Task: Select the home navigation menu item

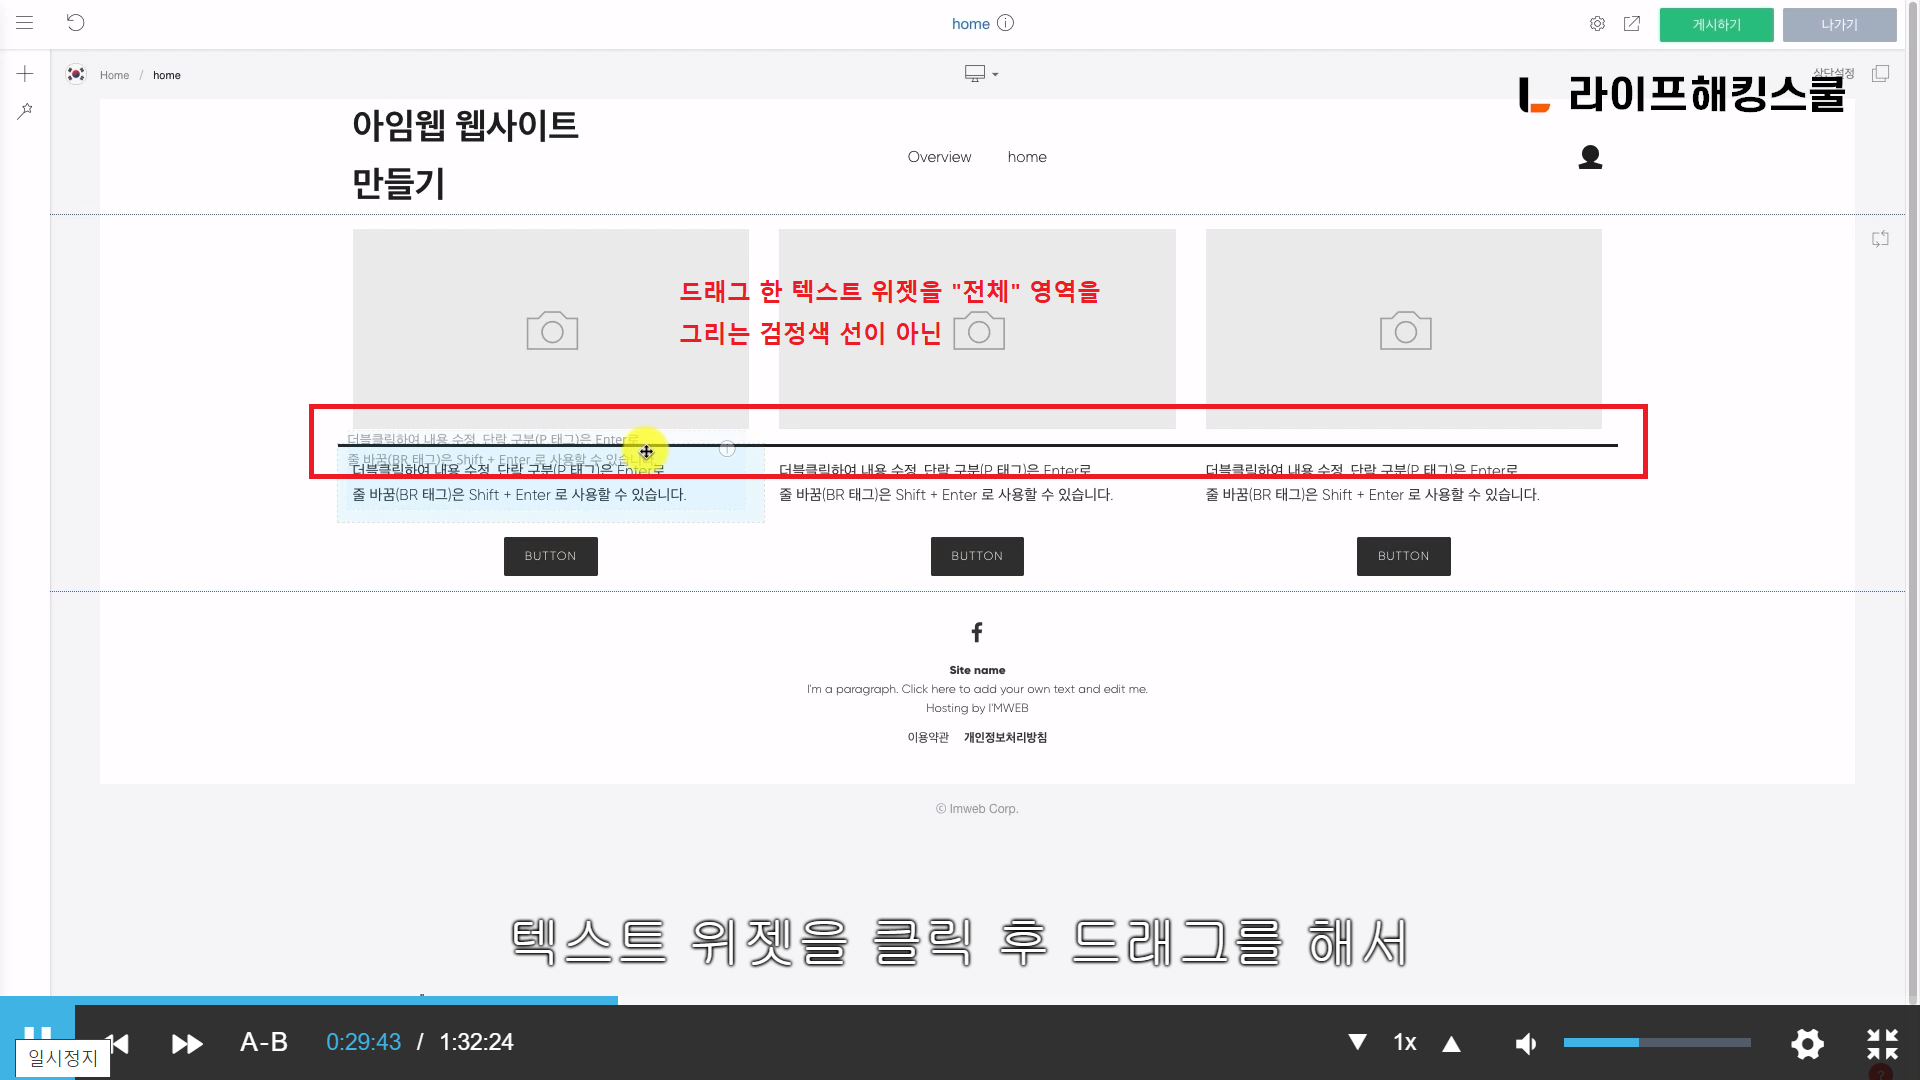Action: [x=1027, y=157]
